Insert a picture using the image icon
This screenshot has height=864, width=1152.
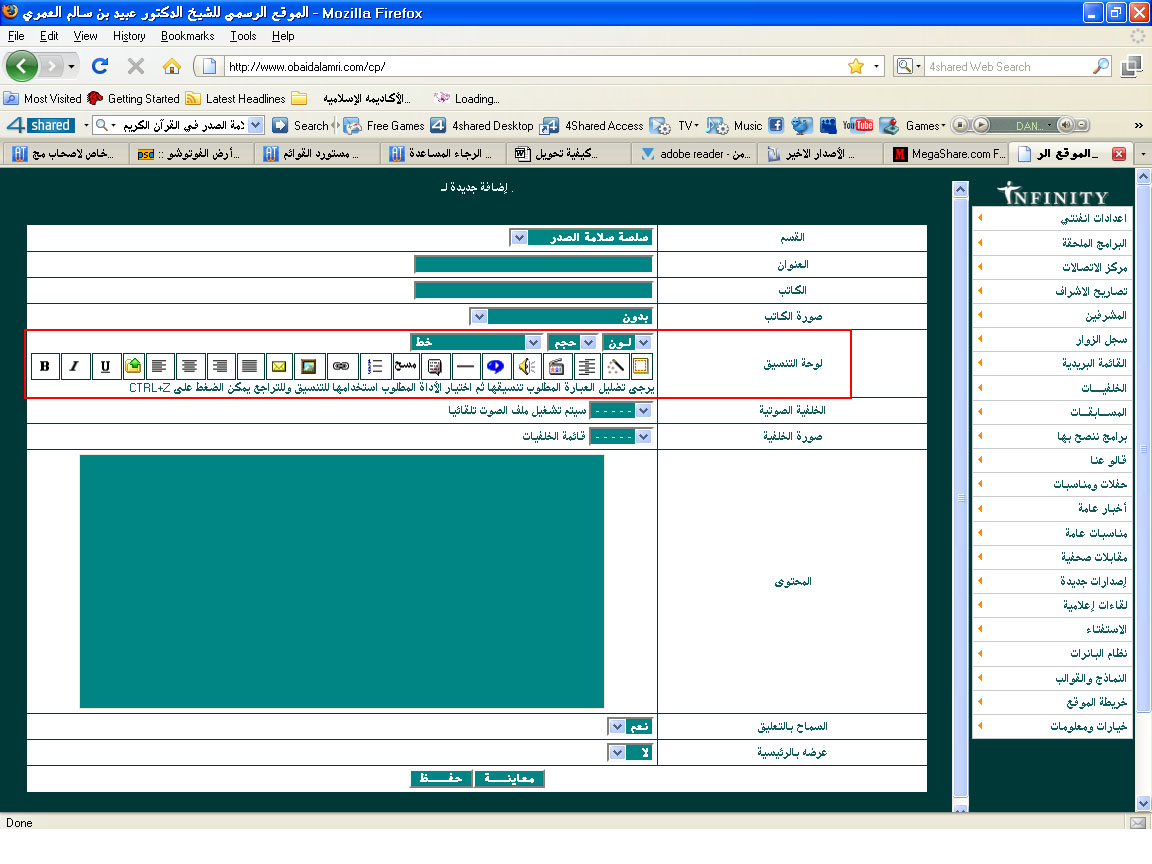point(309,366)
